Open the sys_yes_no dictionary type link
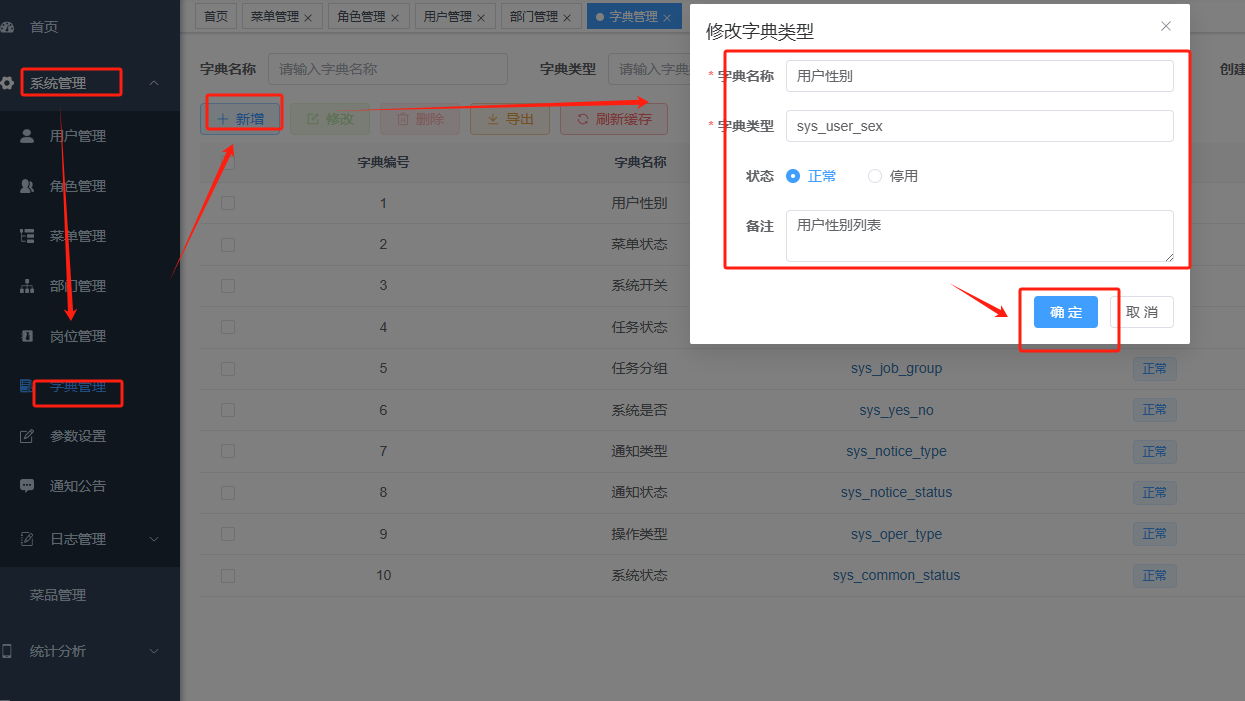The image size is (1245, 701). tap(896, 410)
